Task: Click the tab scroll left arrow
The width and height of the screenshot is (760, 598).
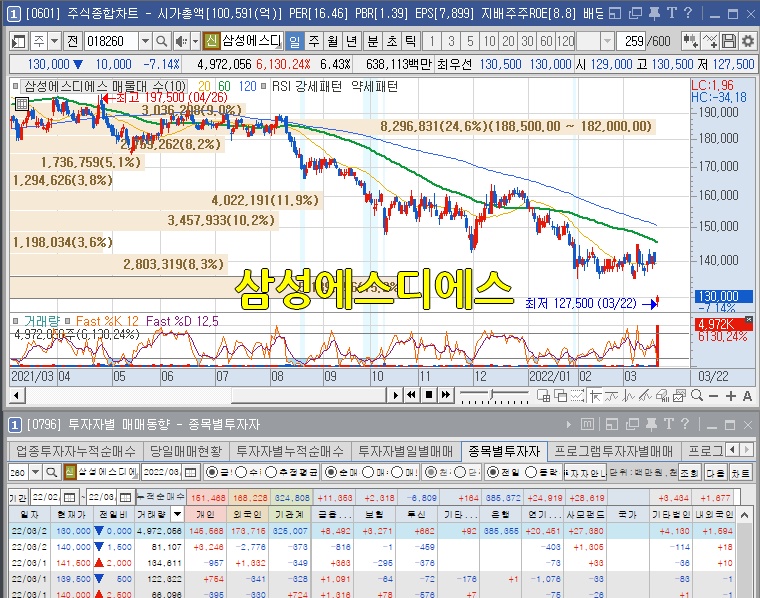Action: pyautogui.click(x=732, y=450)
